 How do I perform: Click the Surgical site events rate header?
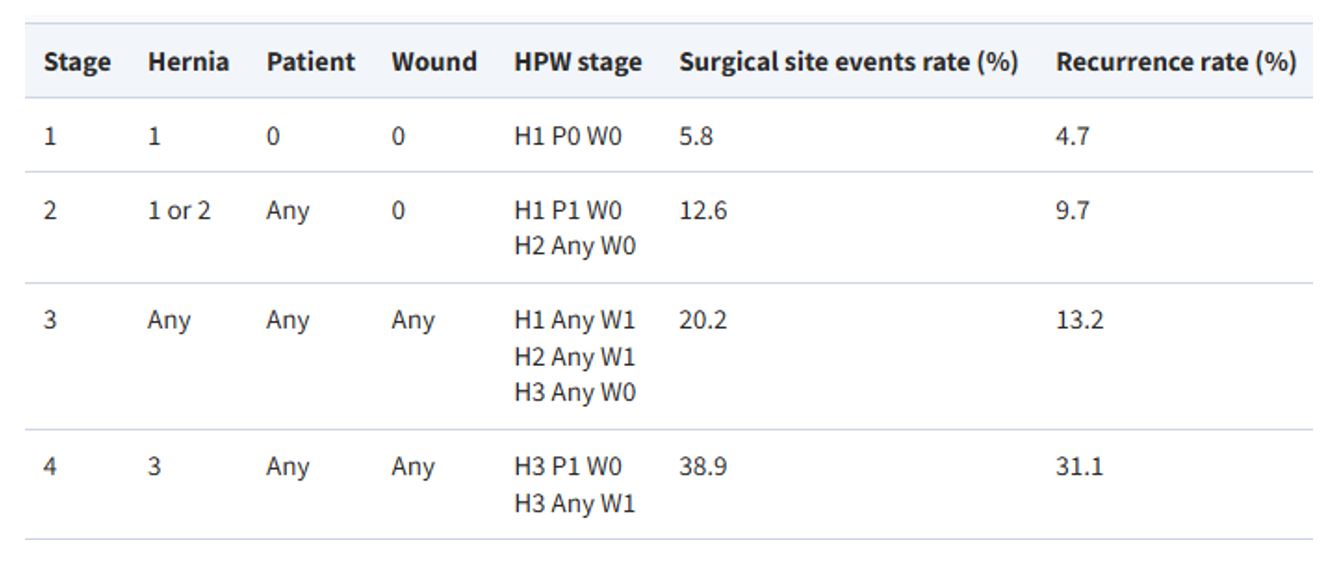pyautogui.click(x=848, y=62)
